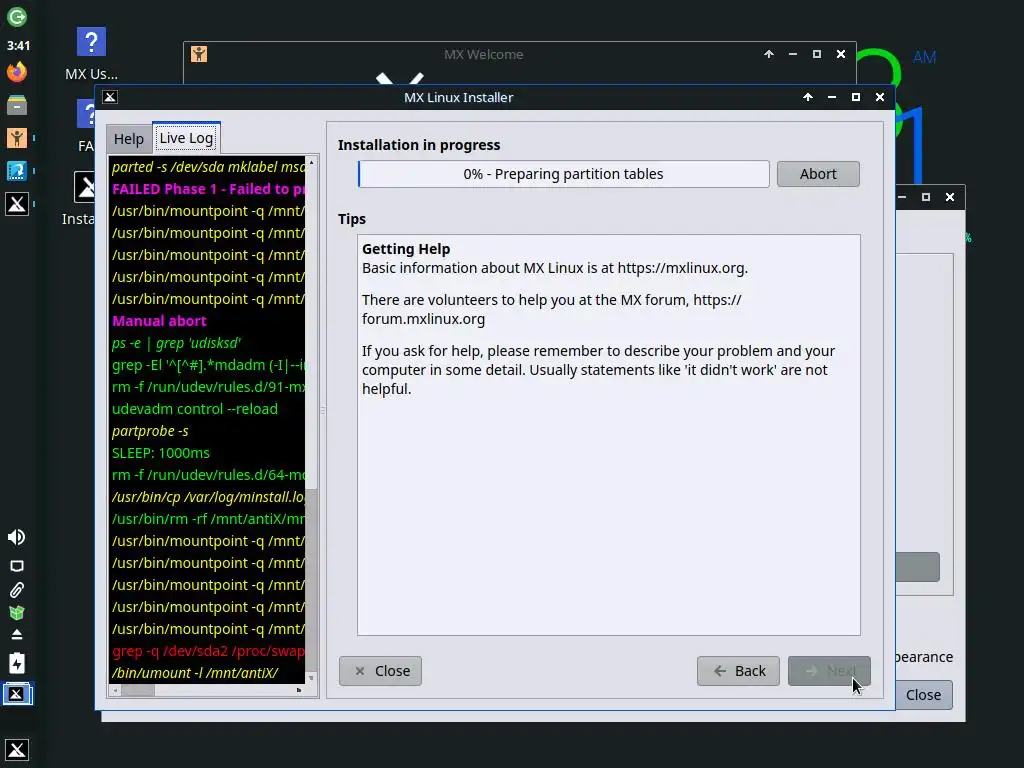The width and height of the screenshot is (1024, 768).
Task: Click the eject removable media icon
Action: tap(17, 635)
